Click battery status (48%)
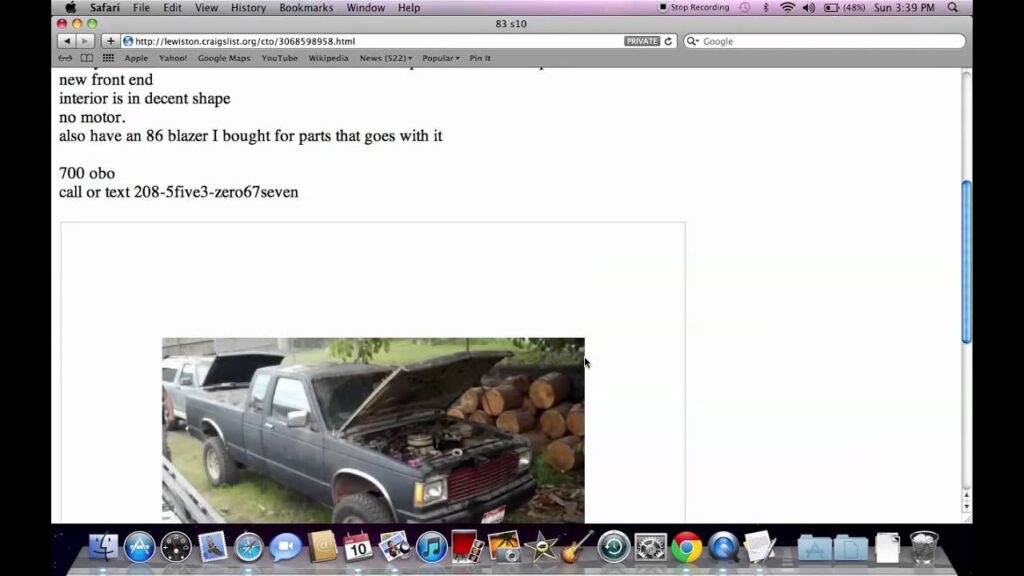The image size is (1024, 576). 844,8
